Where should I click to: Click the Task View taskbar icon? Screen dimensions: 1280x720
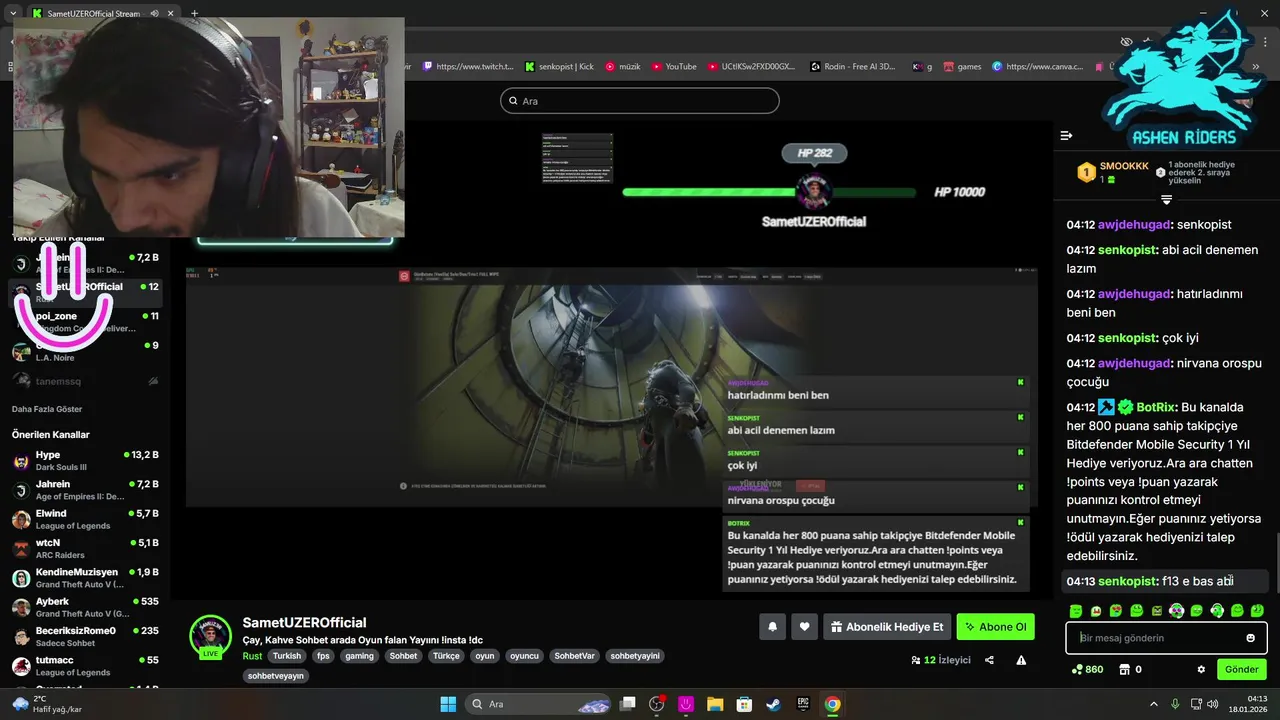point(628,704)
